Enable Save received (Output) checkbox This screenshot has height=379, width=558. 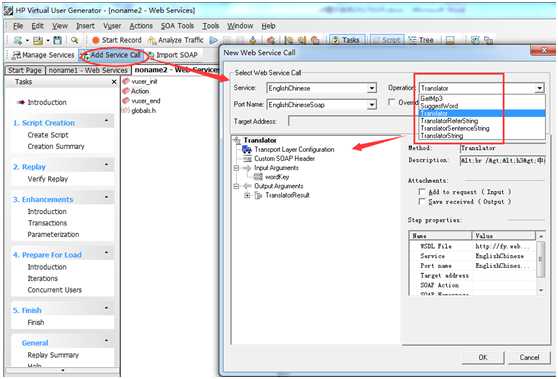pos(422,202)
